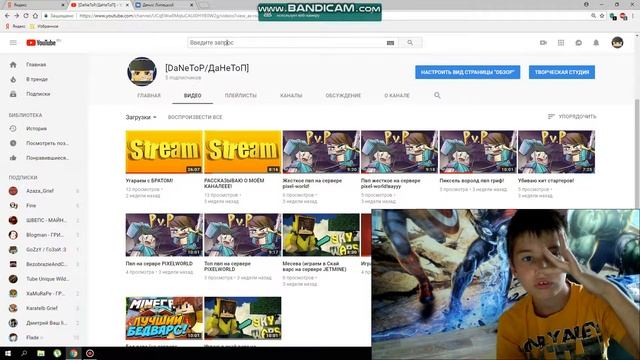Click the Топ пвп на сервере PIXELWORLD title

227,267
